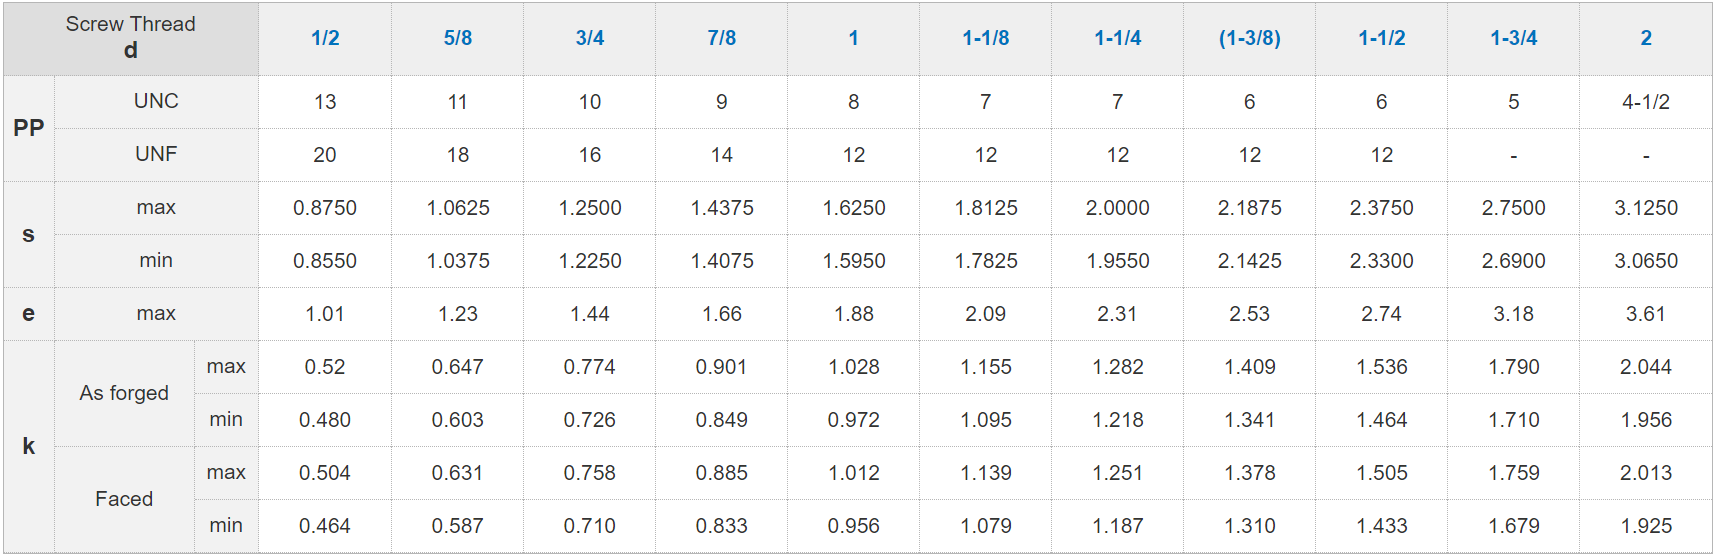Select the PP row group label
1718x558 pixels.
(28, 128)
